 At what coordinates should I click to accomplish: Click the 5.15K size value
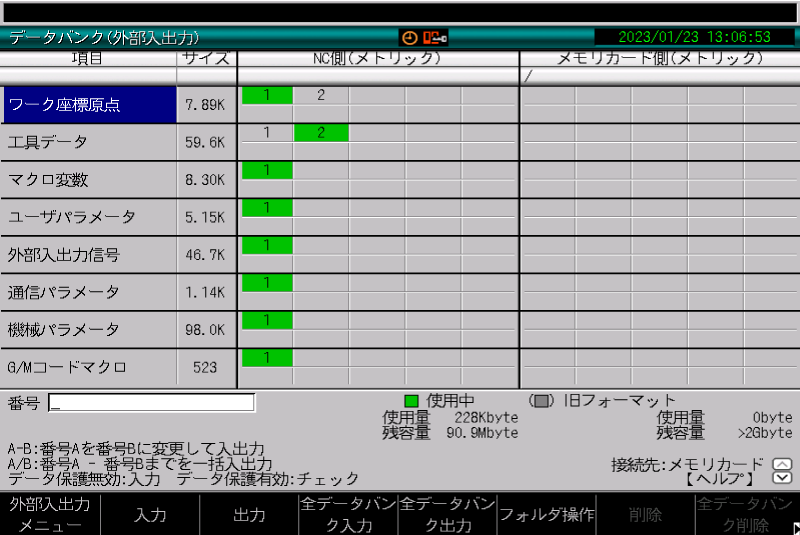(205, 217)
